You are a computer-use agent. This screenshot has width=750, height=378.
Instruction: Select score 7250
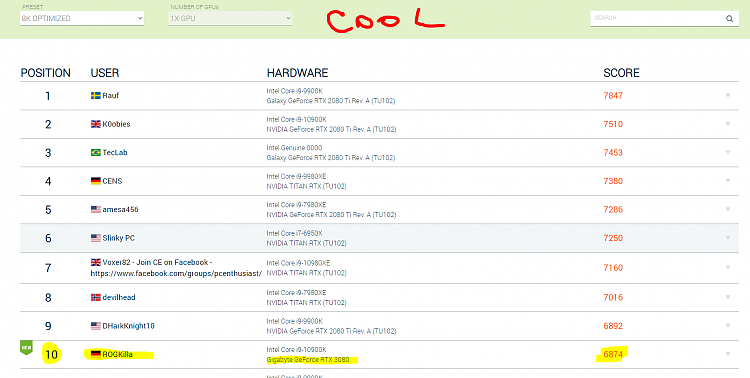click(x=613, y=238)
